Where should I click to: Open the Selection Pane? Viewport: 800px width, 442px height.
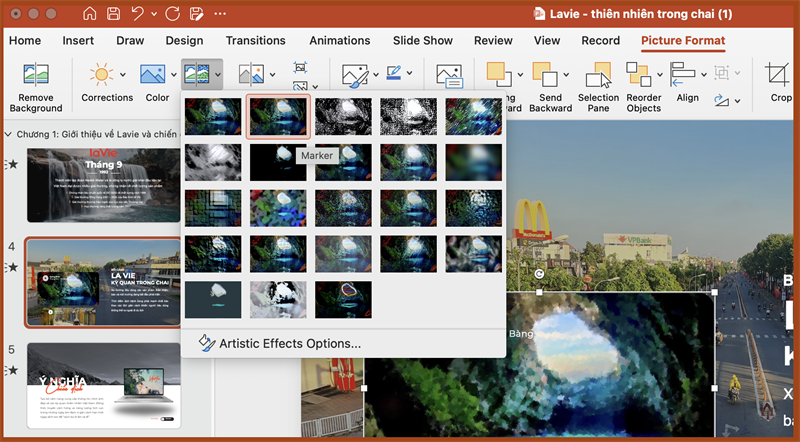[598, 76]
